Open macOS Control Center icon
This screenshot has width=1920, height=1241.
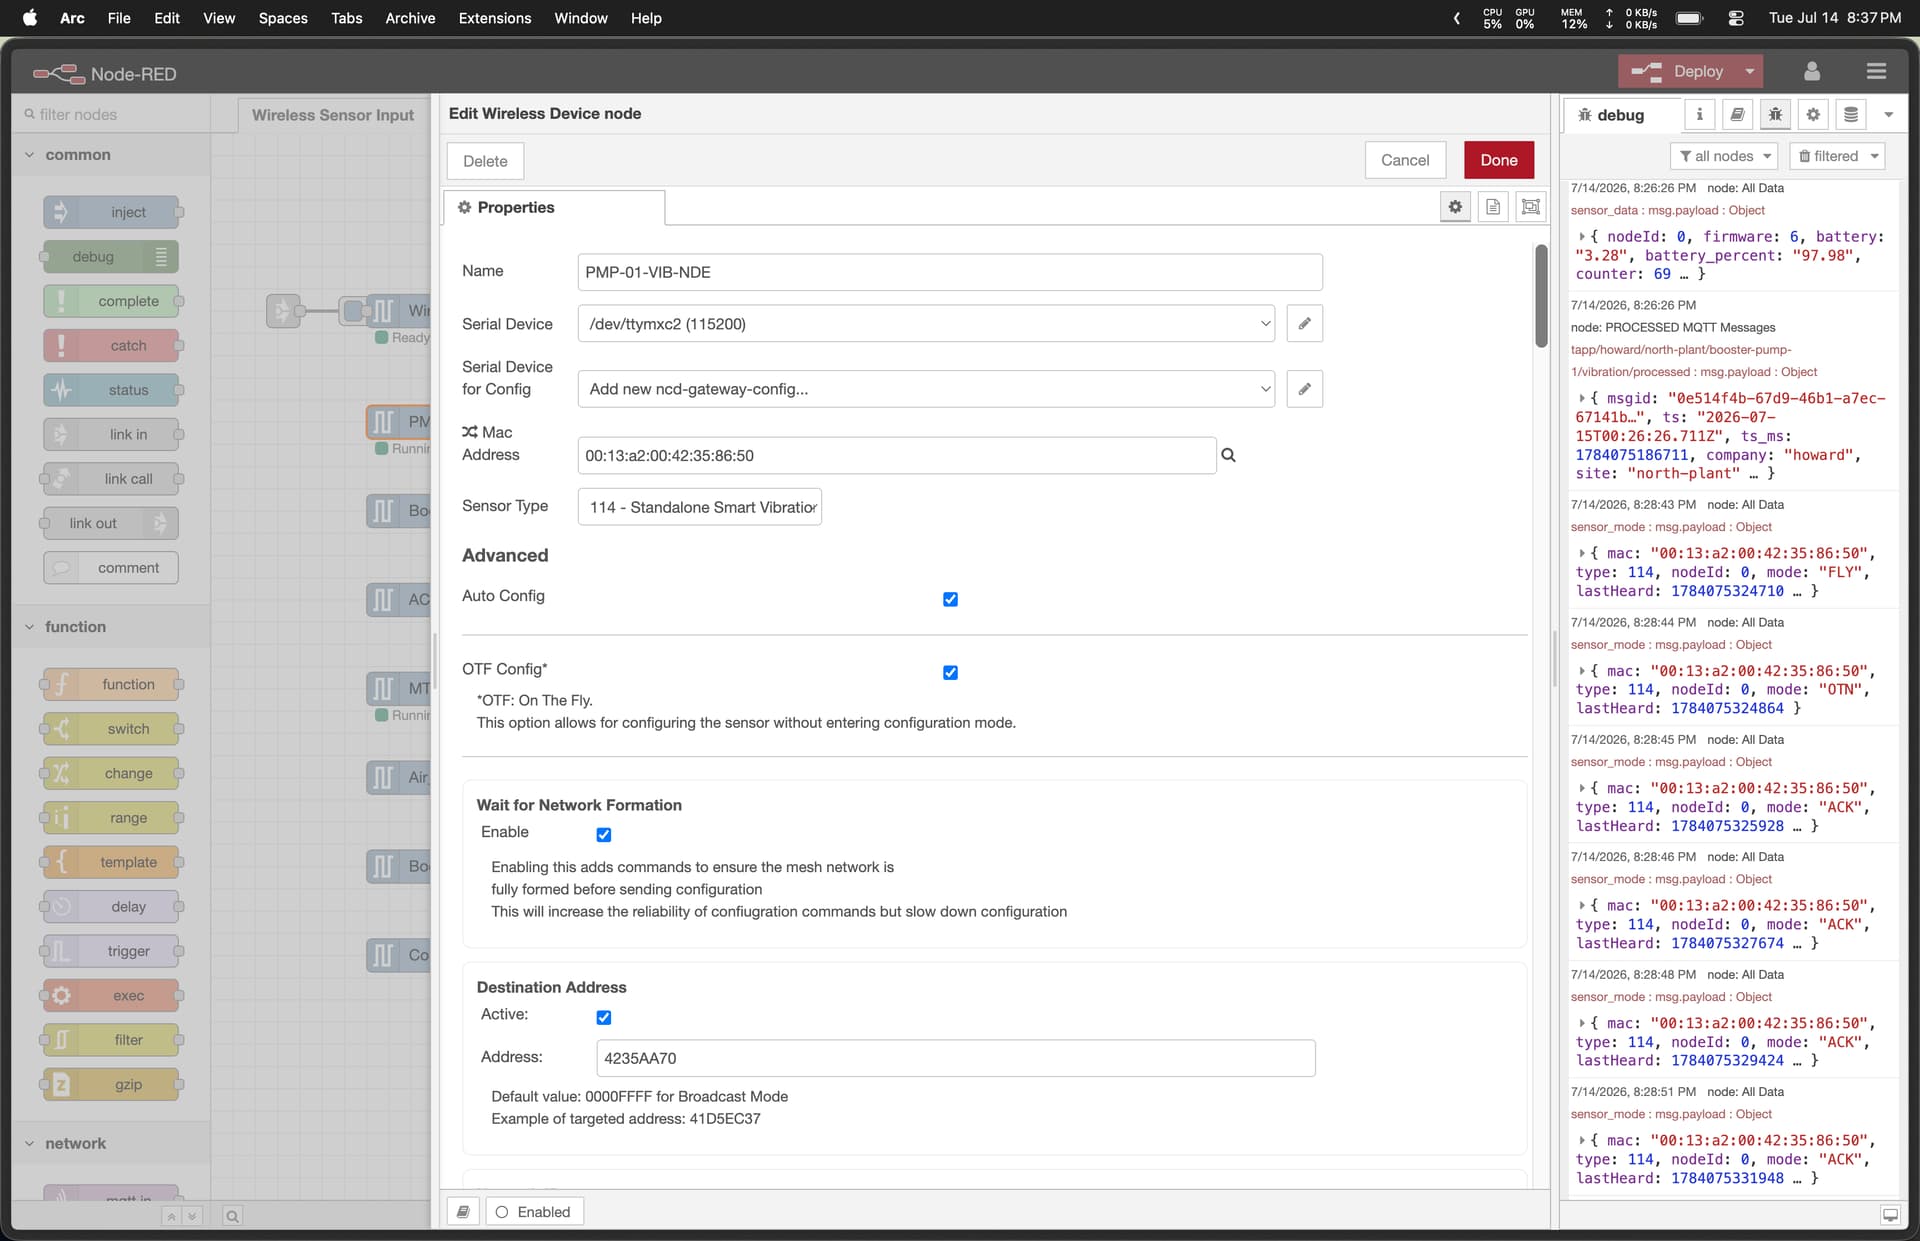click(1736, 18)
